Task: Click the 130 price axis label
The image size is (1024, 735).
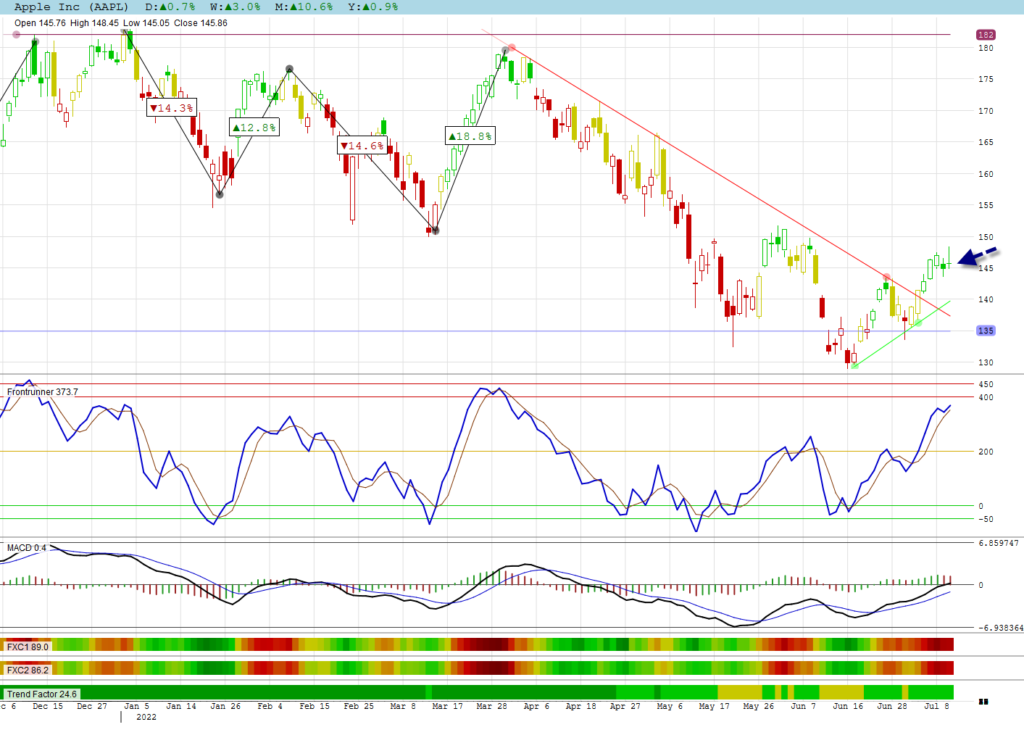Action: pos(985,362)
